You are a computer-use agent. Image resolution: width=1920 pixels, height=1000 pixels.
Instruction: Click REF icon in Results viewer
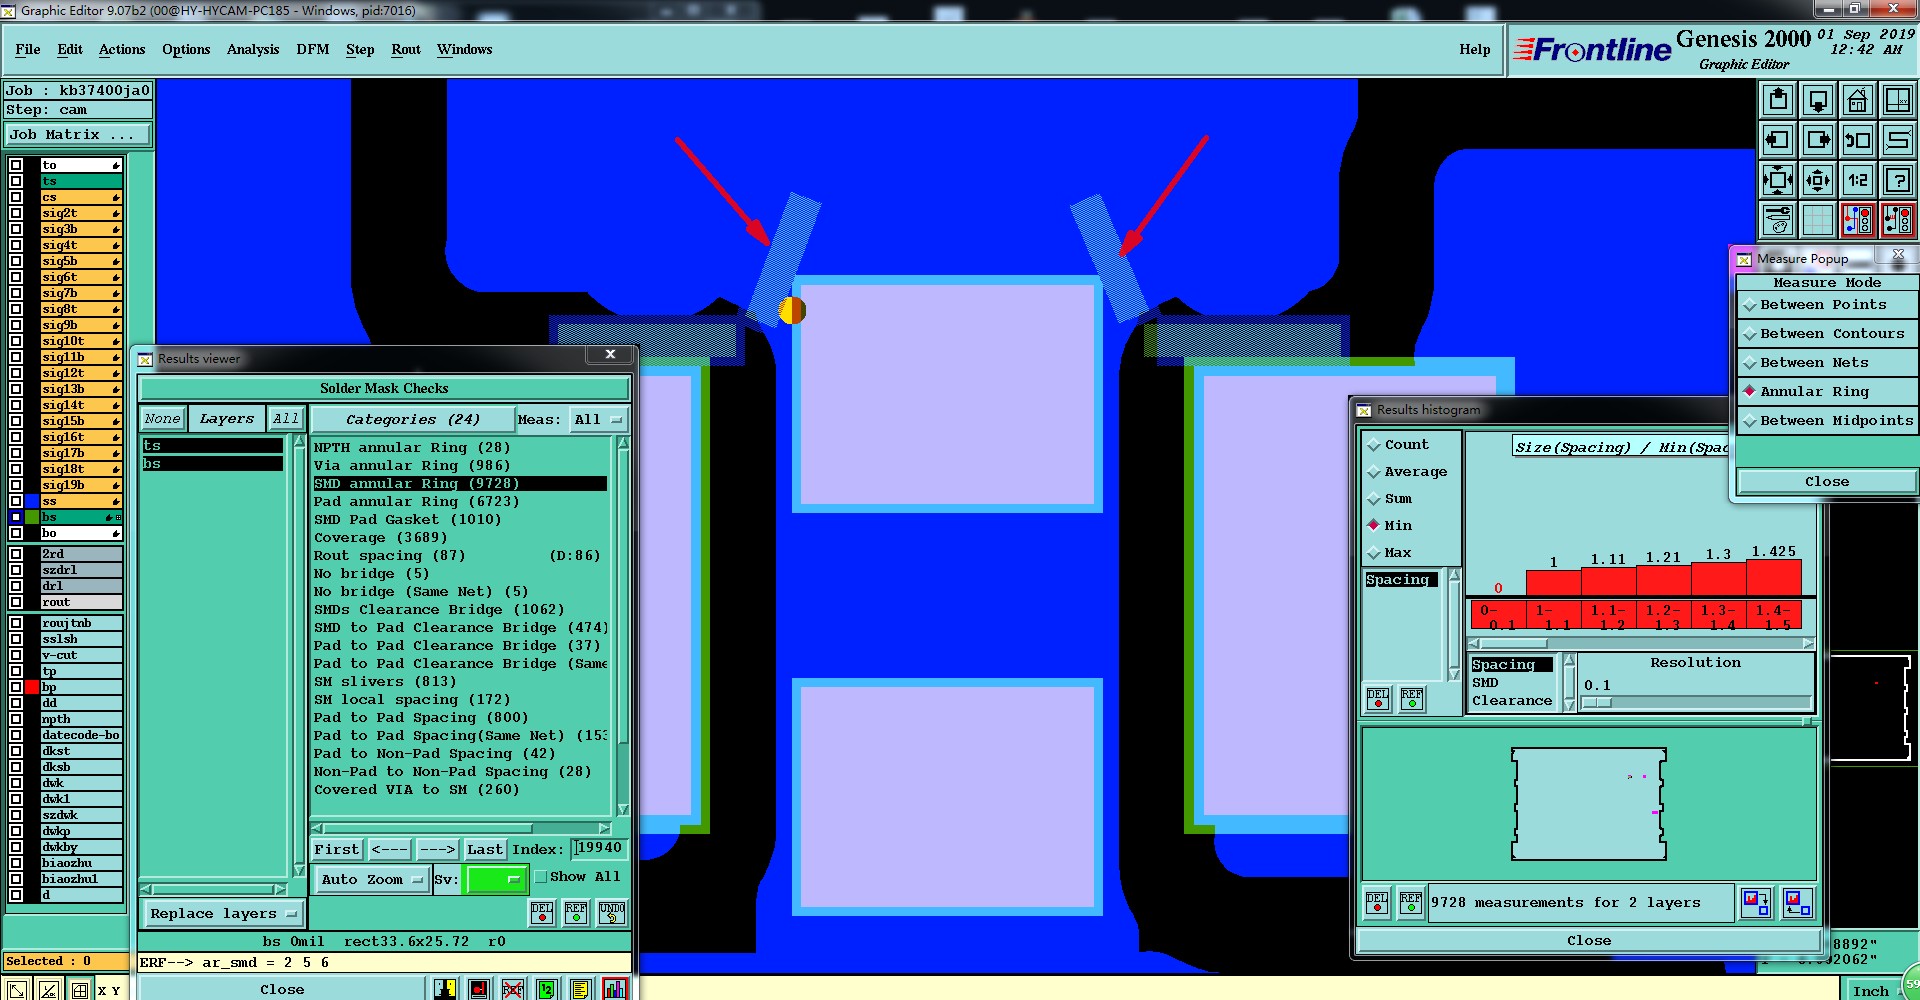[x=576, y=912]
